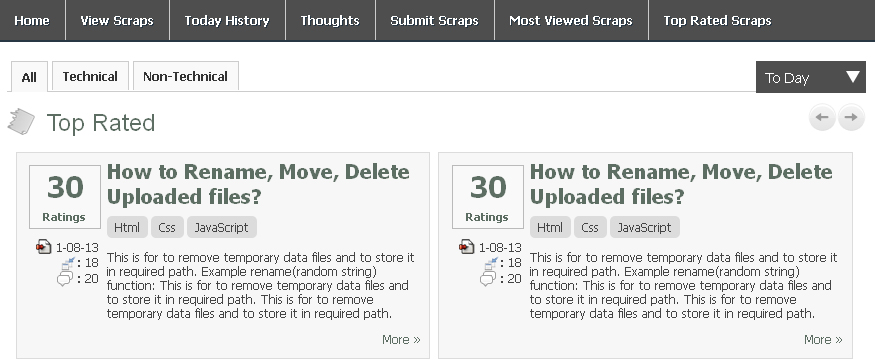Switch to the Technical tab
Image resolution: width=875 pixels, height=363 pixels.
[90, 76]
